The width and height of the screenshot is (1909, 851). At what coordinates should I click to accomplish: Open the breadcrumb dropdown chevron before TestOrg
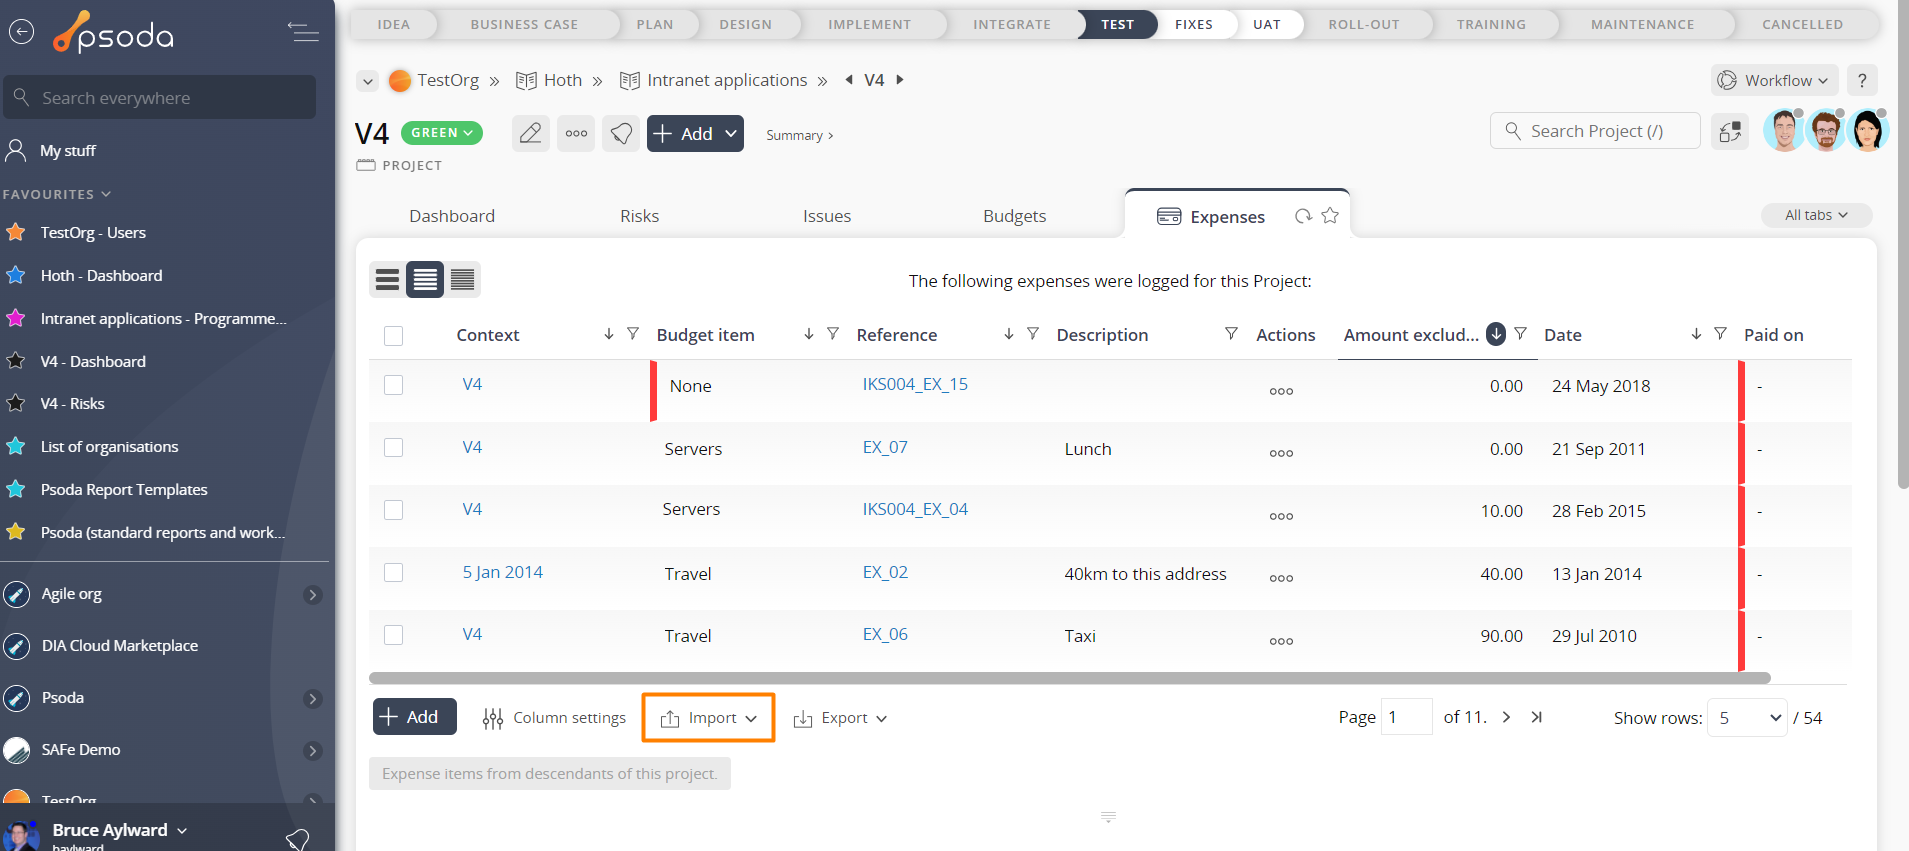tap(368, 81)
